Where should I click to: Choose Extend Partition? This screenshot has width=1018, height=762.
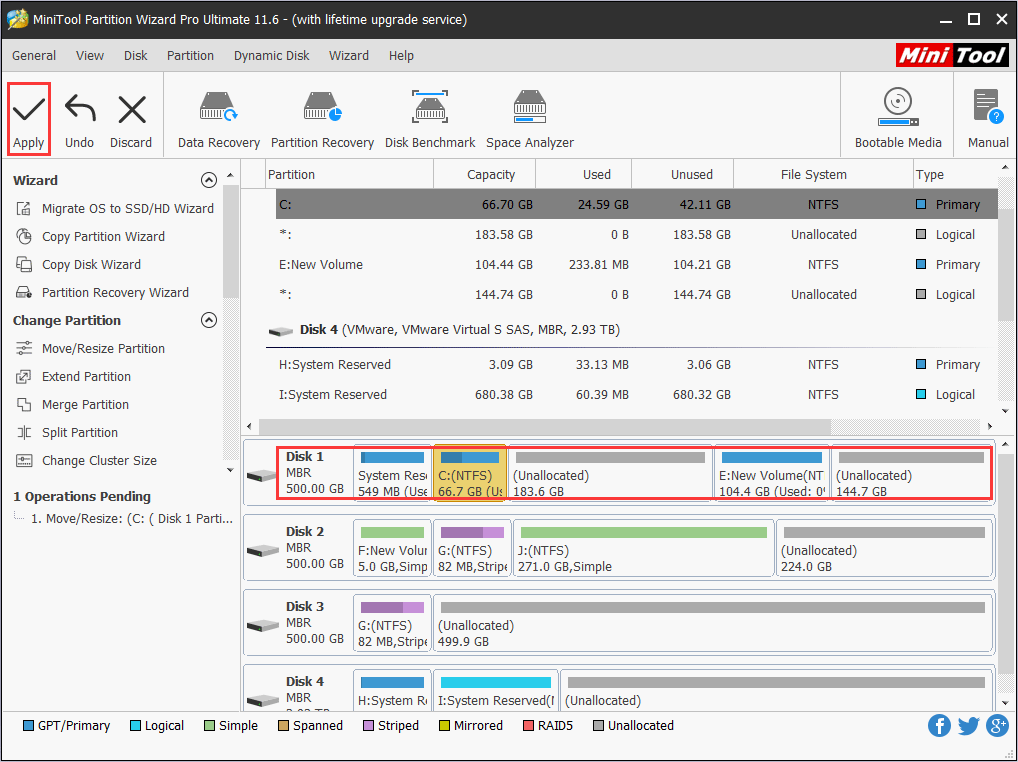coord(73,376)
